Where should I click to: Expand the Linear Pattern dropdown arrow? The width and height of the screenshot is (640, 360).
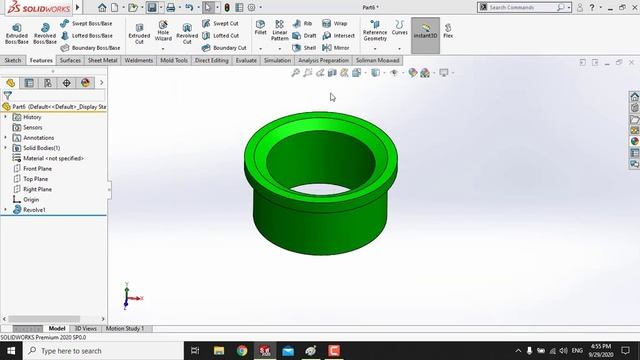point(280,49)
